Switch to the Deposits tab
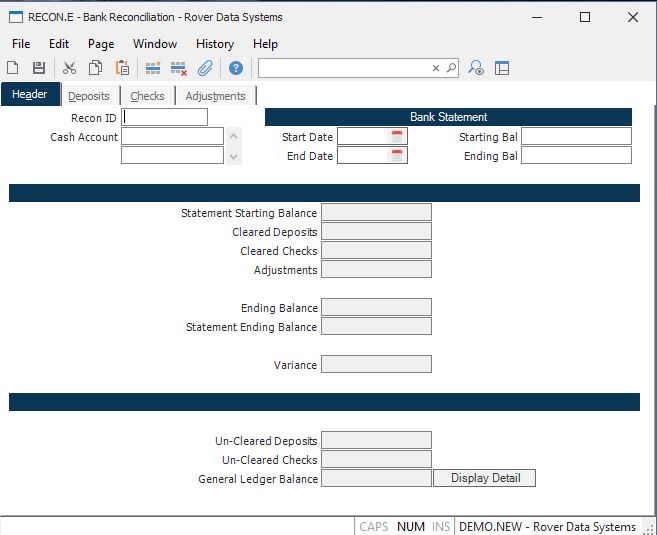The height and width of the screenshot is (535, 657). click(x=89, y=96)
